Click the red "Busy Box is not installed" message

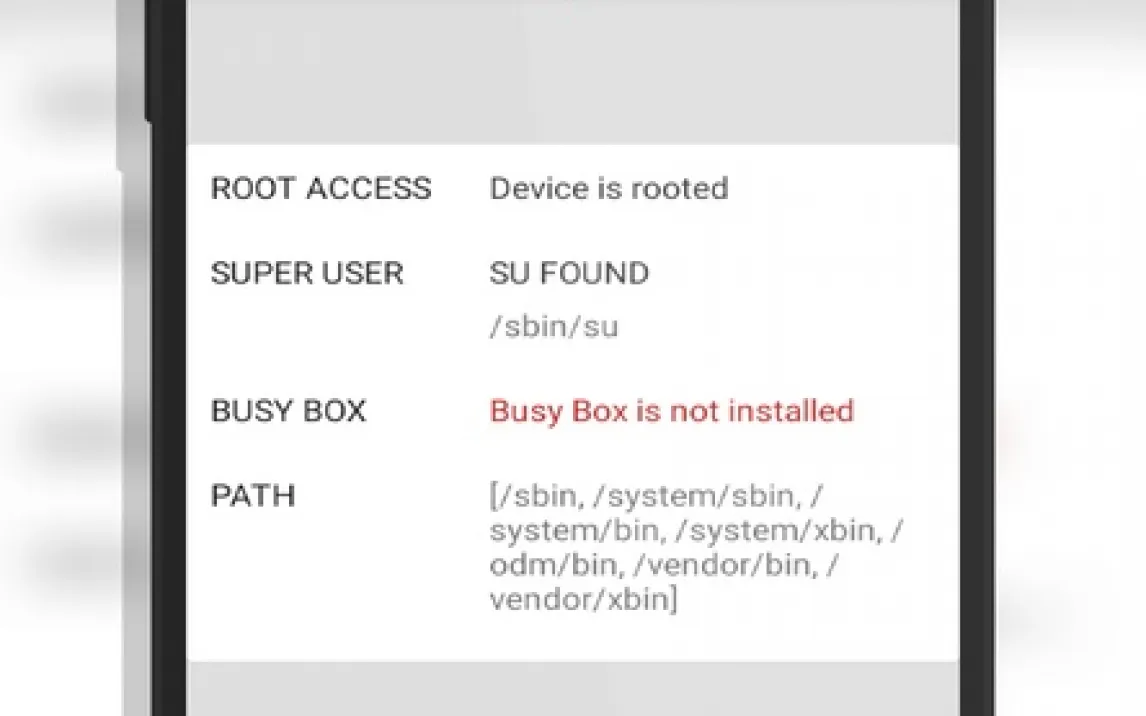point(671,411)
